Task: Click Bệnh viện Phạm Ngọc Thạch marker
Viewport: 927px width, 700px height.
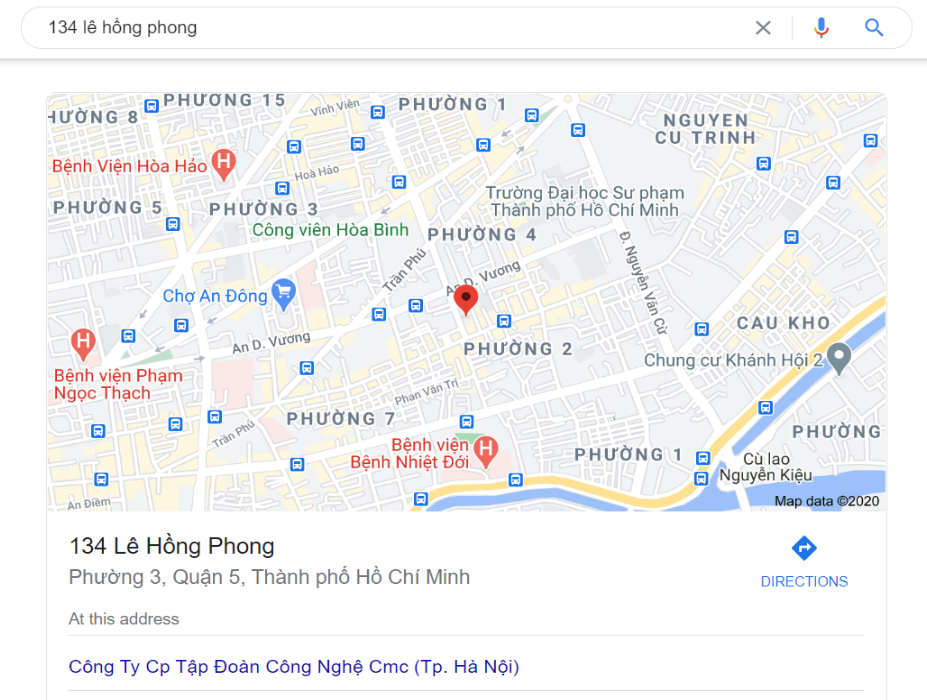Action: [x=83, y=344]
